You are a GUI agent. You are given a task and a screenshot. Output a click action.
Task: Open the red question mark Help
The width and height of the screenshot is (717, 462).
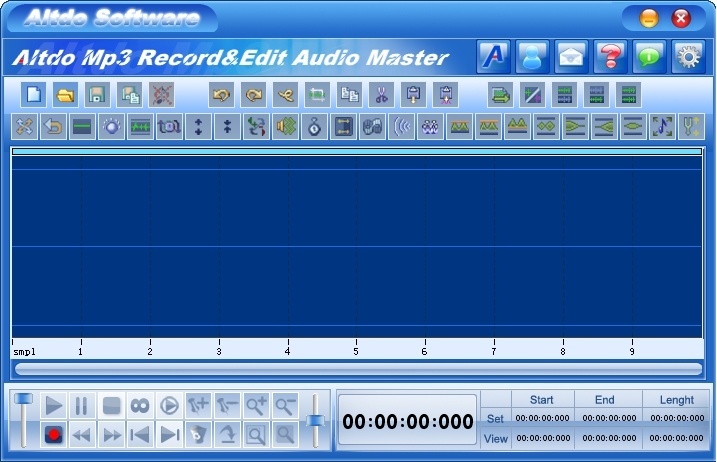point(610,57)
